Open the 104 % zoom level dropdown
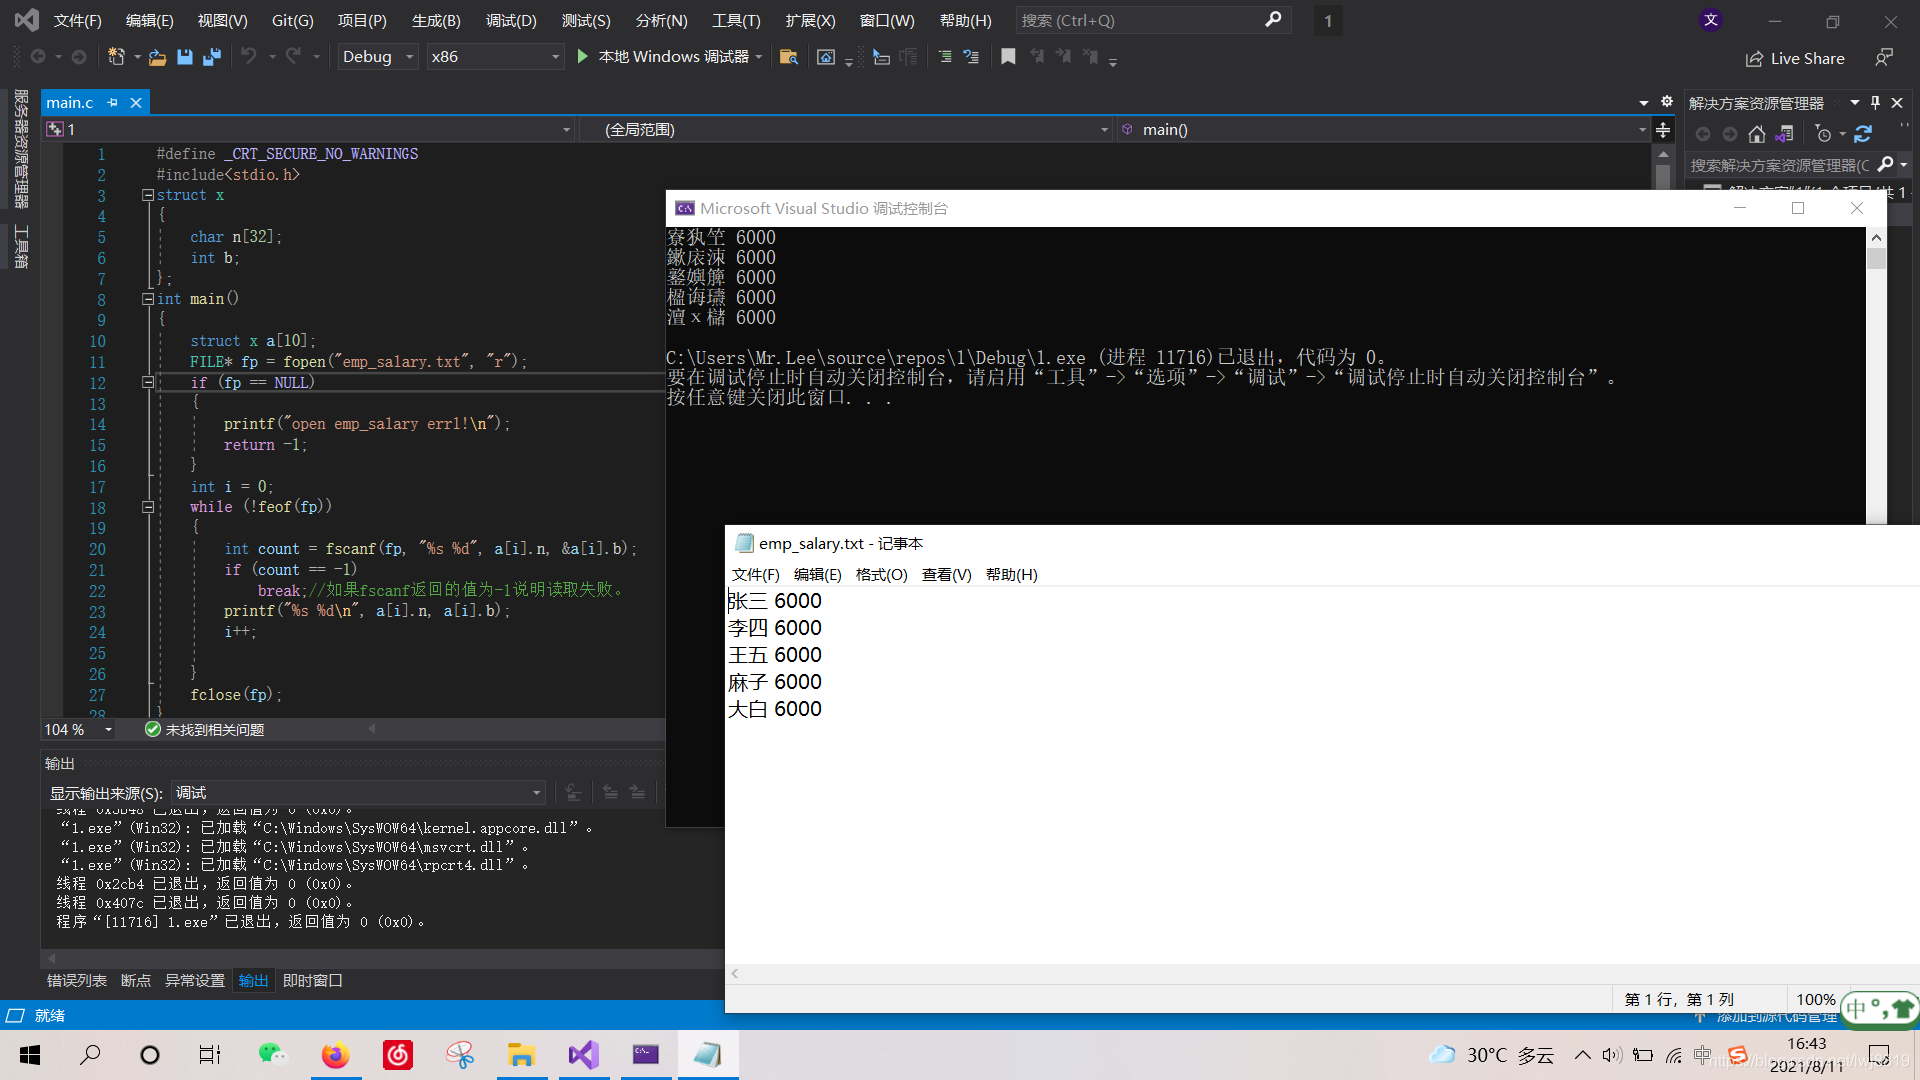The width and height of the screenshot is (1920, 1080). 78,730
